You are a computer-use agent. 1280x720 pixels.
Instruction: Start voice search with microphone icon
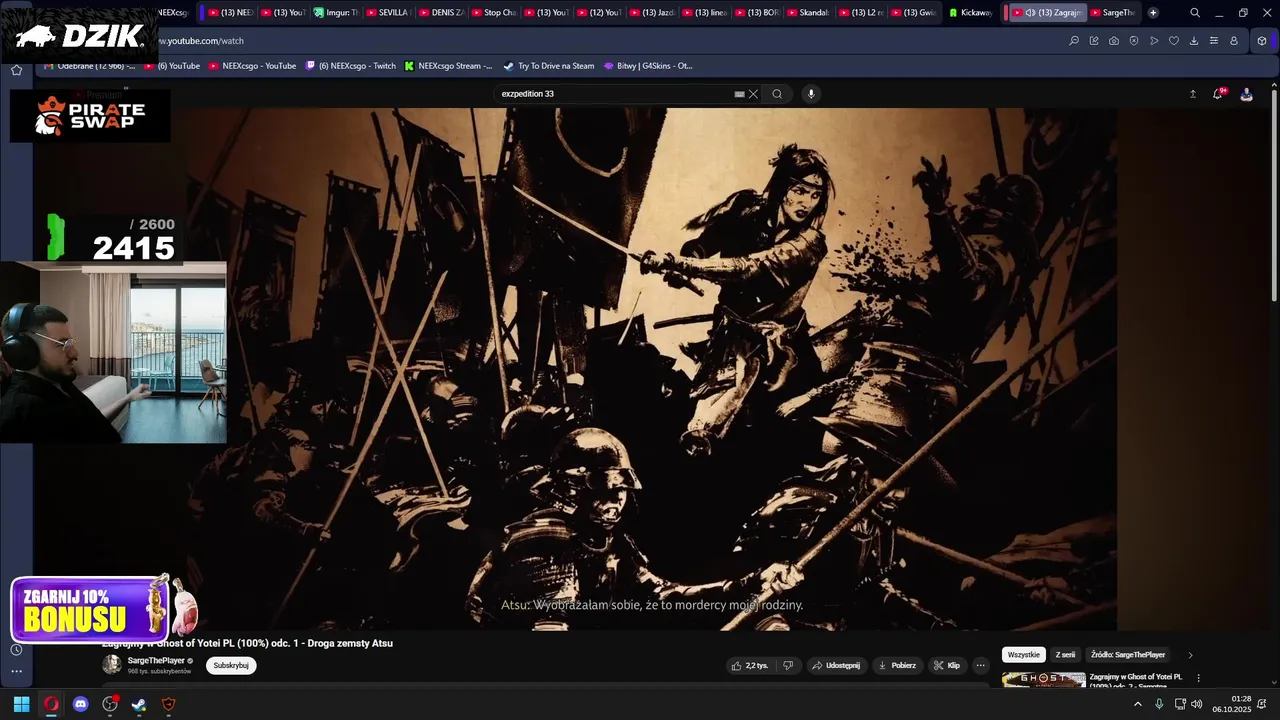811,94
